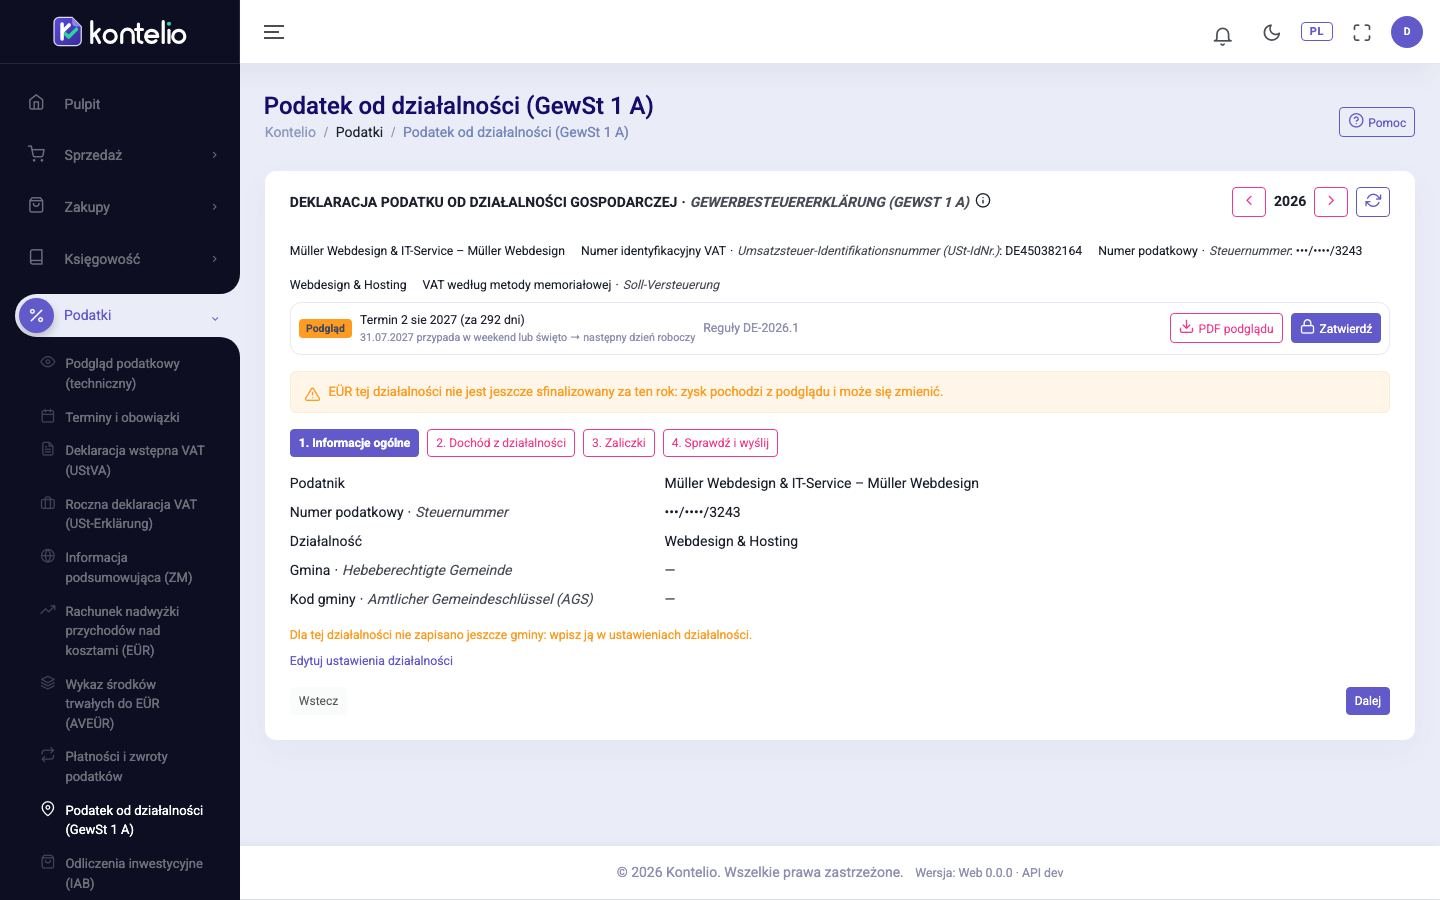Download PDF podglądu
Image resolution: width=1440 pixels, height=900 pixels.
pos(1226,328)
